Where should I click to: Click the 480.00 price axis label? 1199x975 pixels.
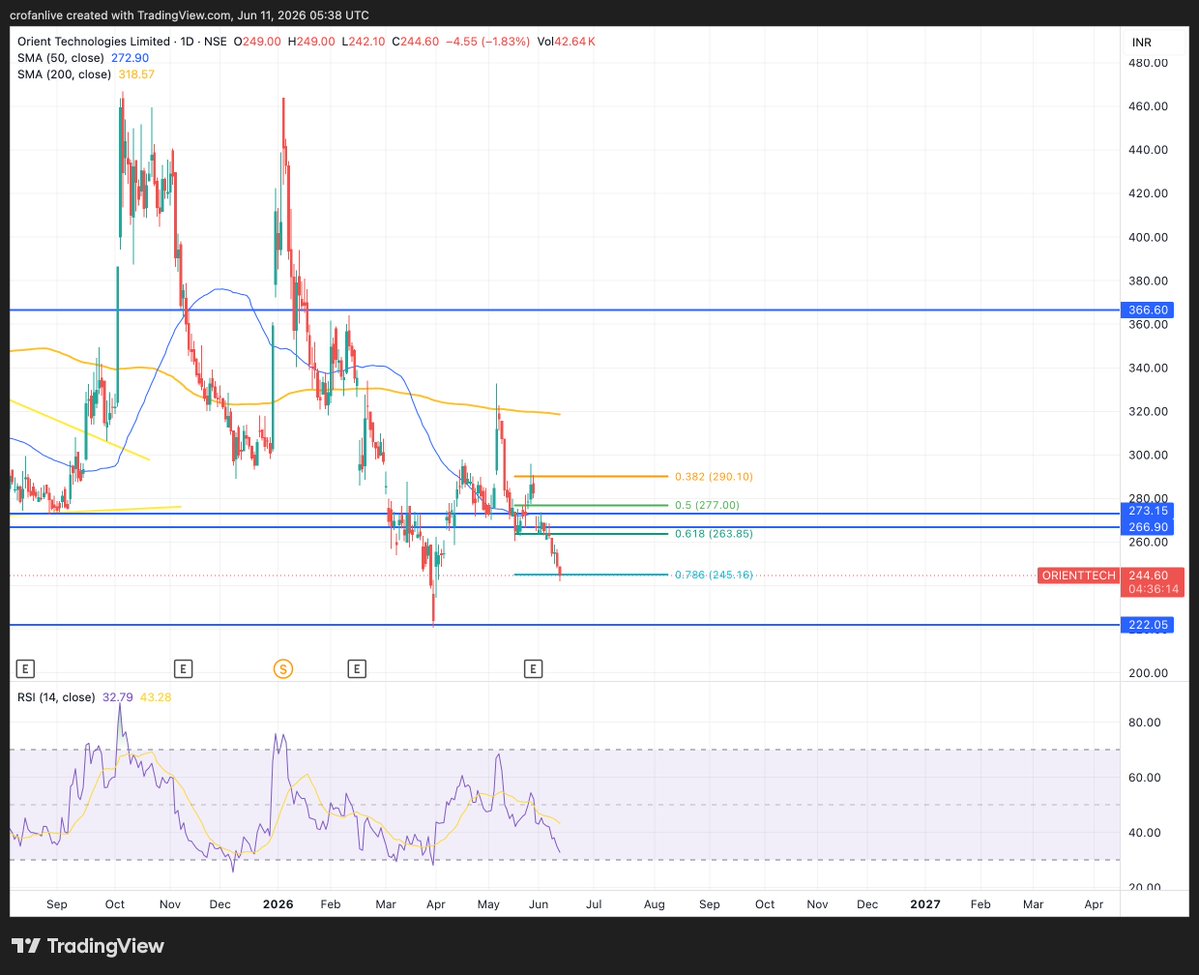1148,63
